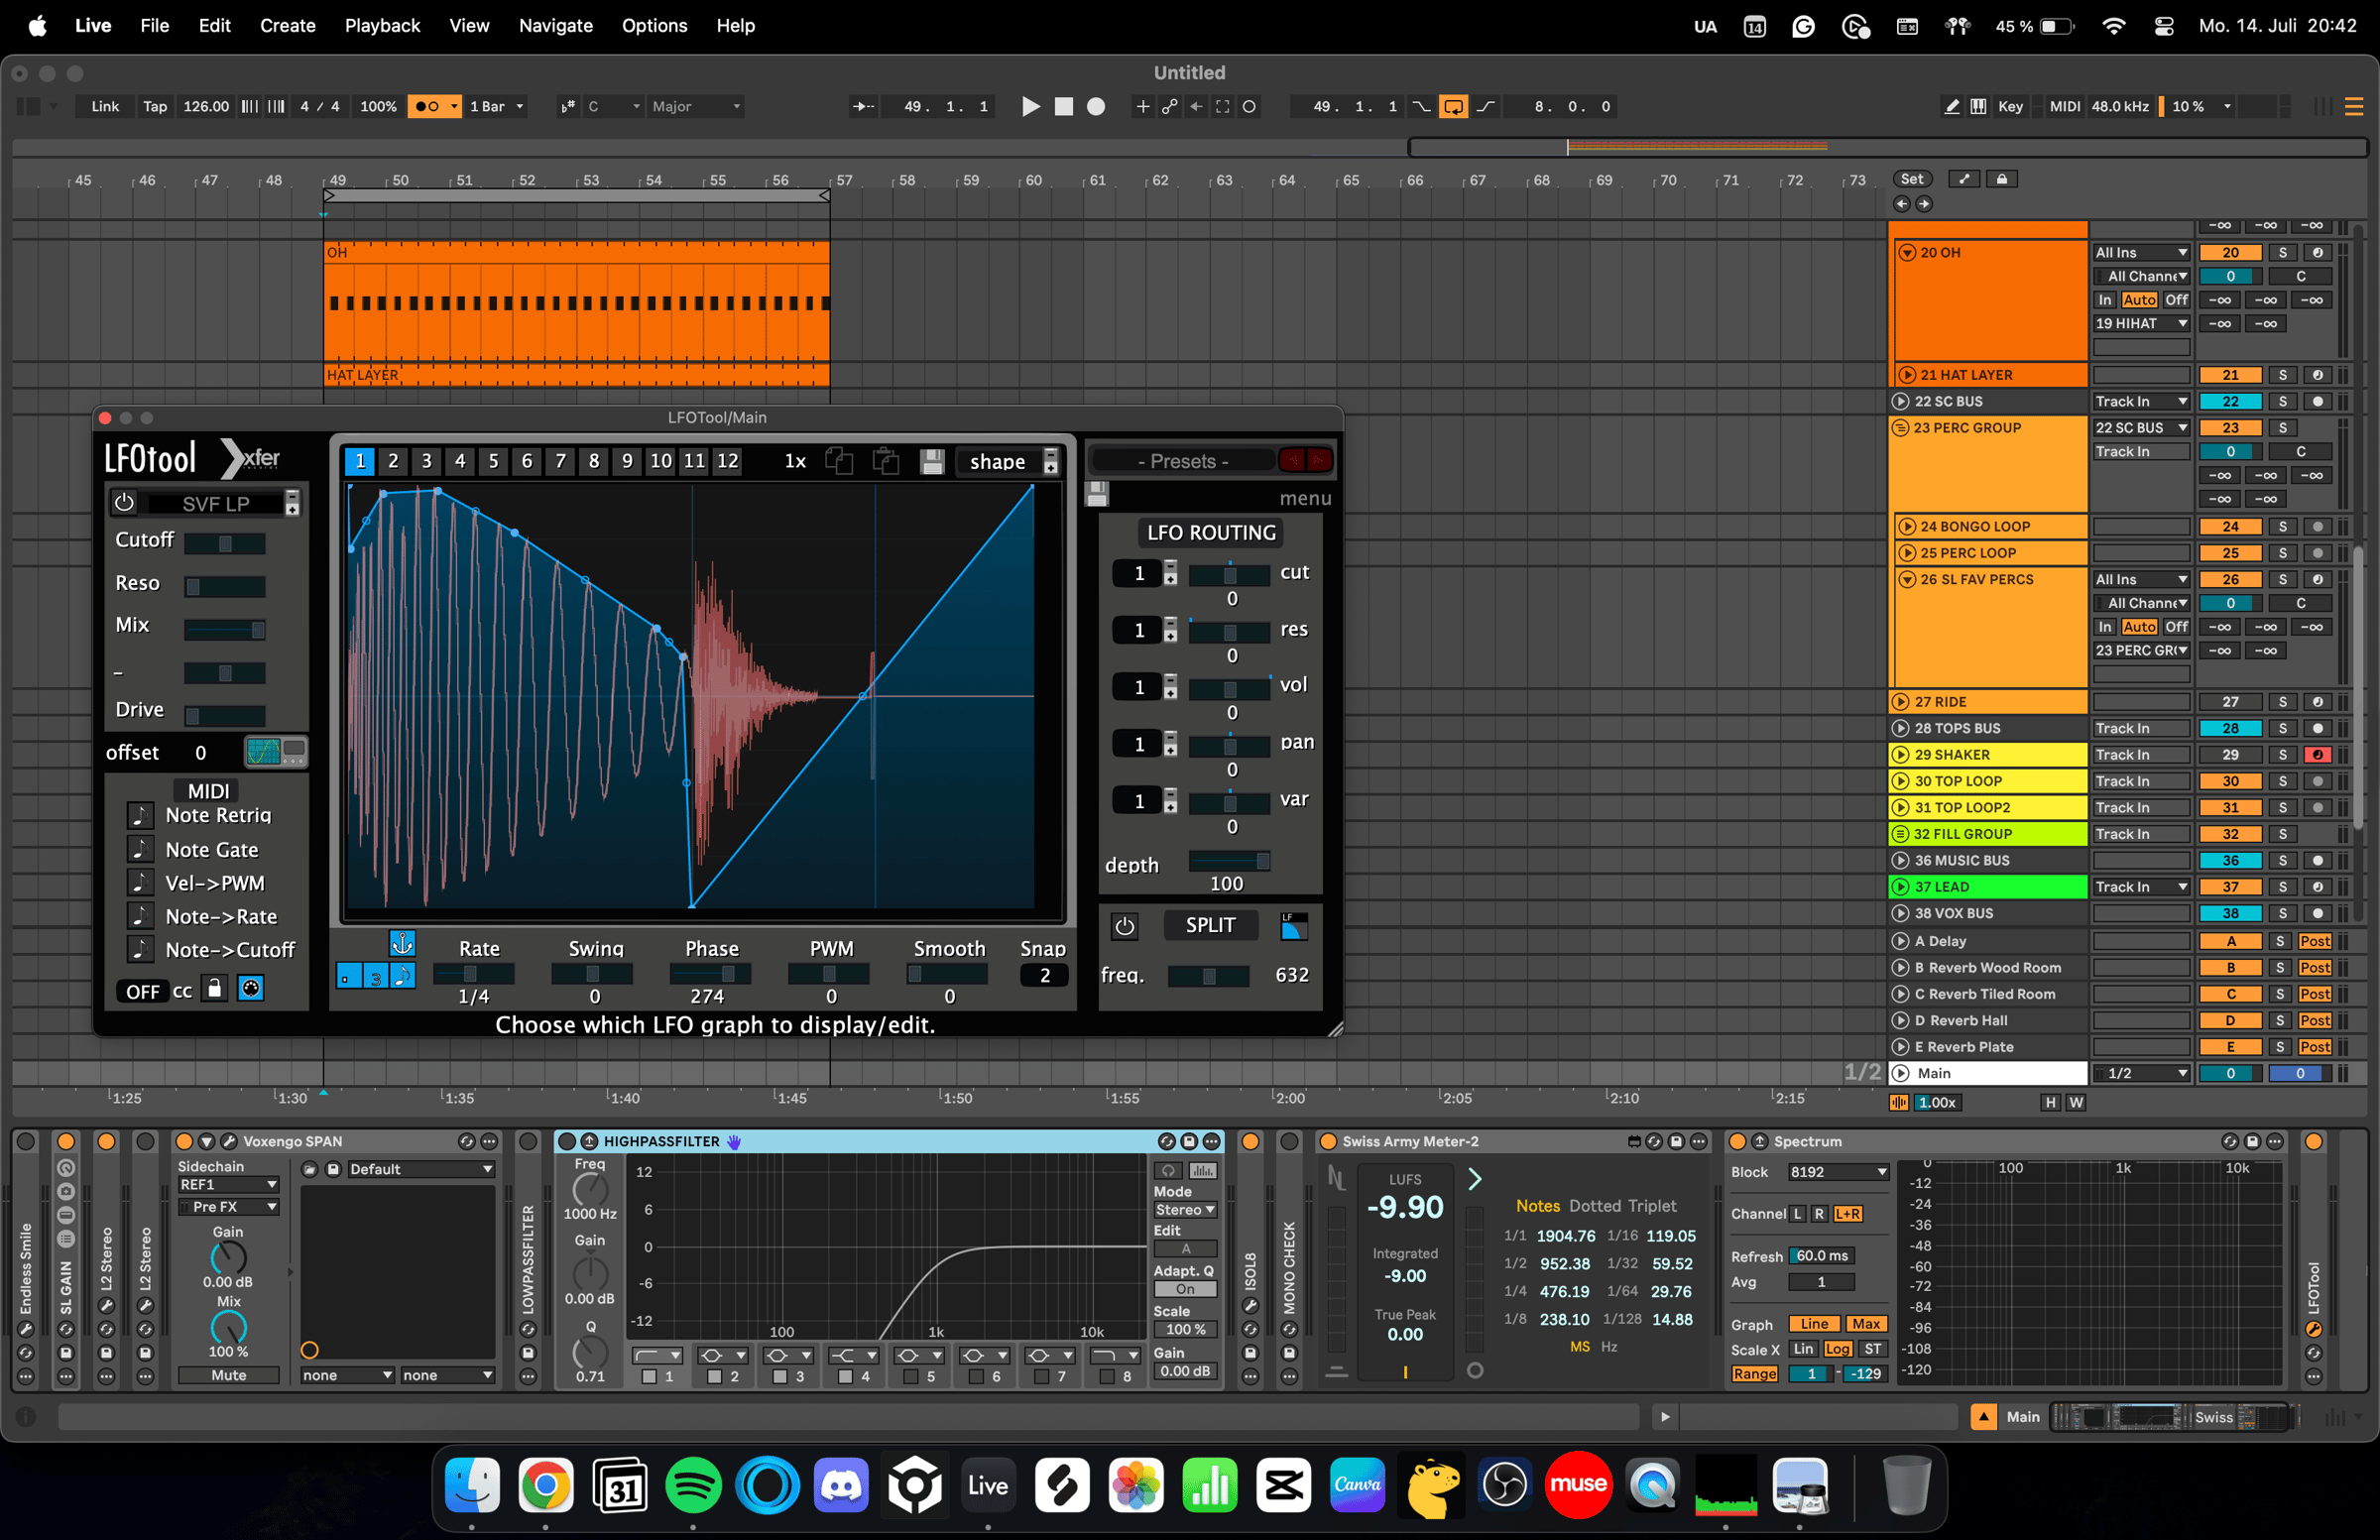Open Discord from the Dock
This screenshot has height=1540, width=2380.
(x=841, y=1485)
